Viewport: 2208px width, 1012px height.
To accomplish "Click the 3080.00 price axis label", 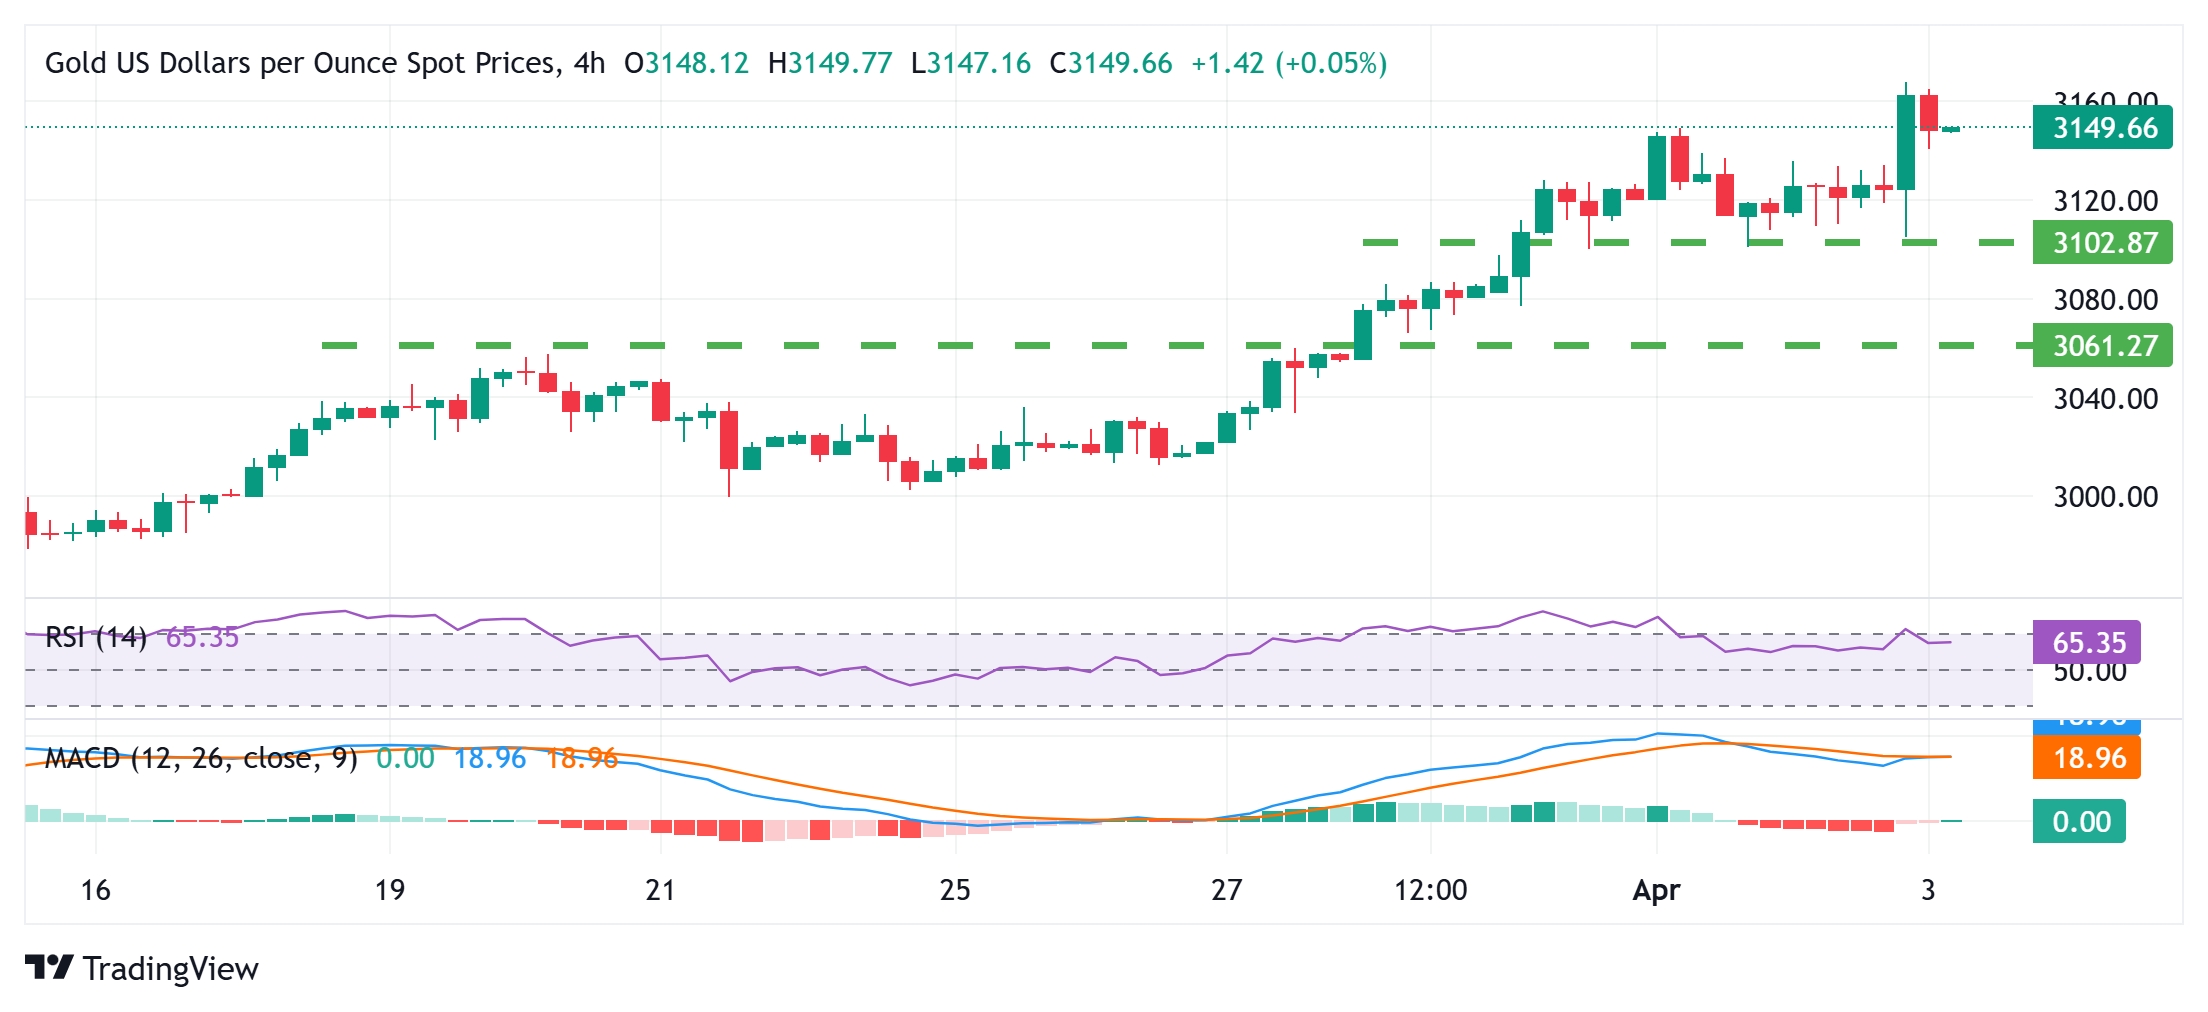I will pyautogui.click(x=2105, y=300).
